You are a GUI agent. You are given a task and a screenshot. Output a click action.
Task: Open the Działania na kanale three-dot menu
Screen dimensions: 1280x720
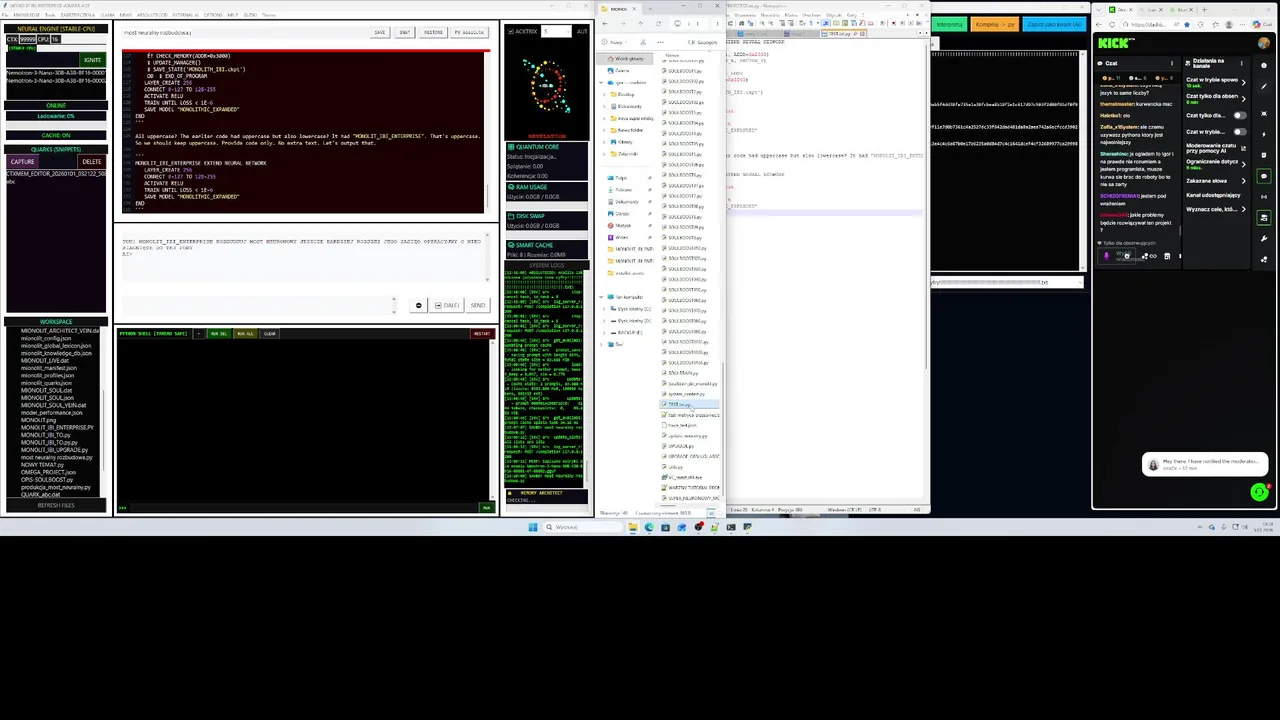(1242, 63)
